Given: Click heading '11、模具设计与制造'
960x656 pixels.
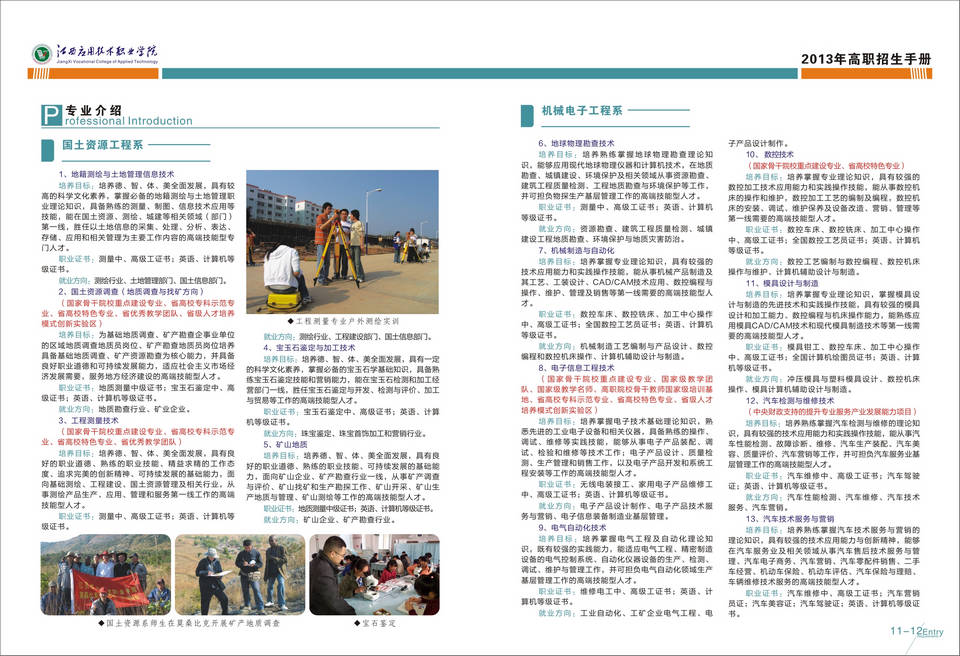Looking at the screenshot, I should click(782, 284).
